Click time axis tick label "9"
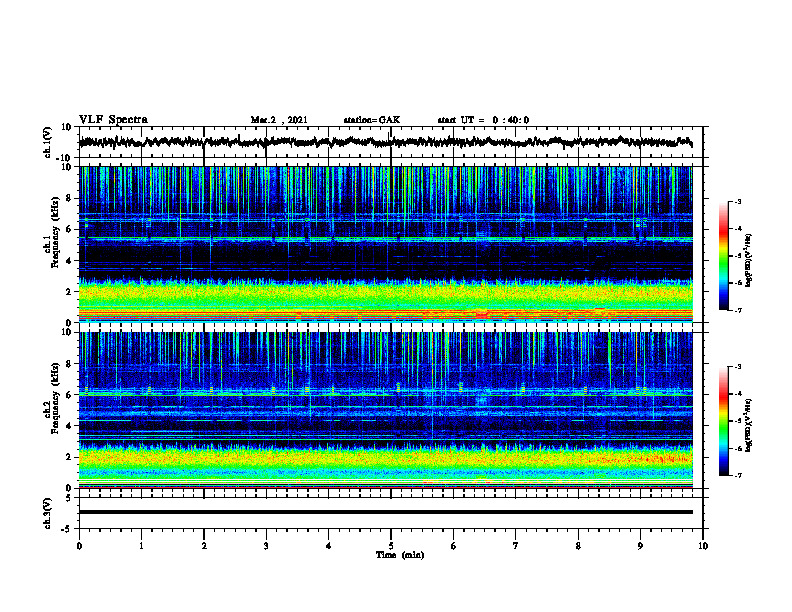 pyautogui.click(x=640, y=546)
